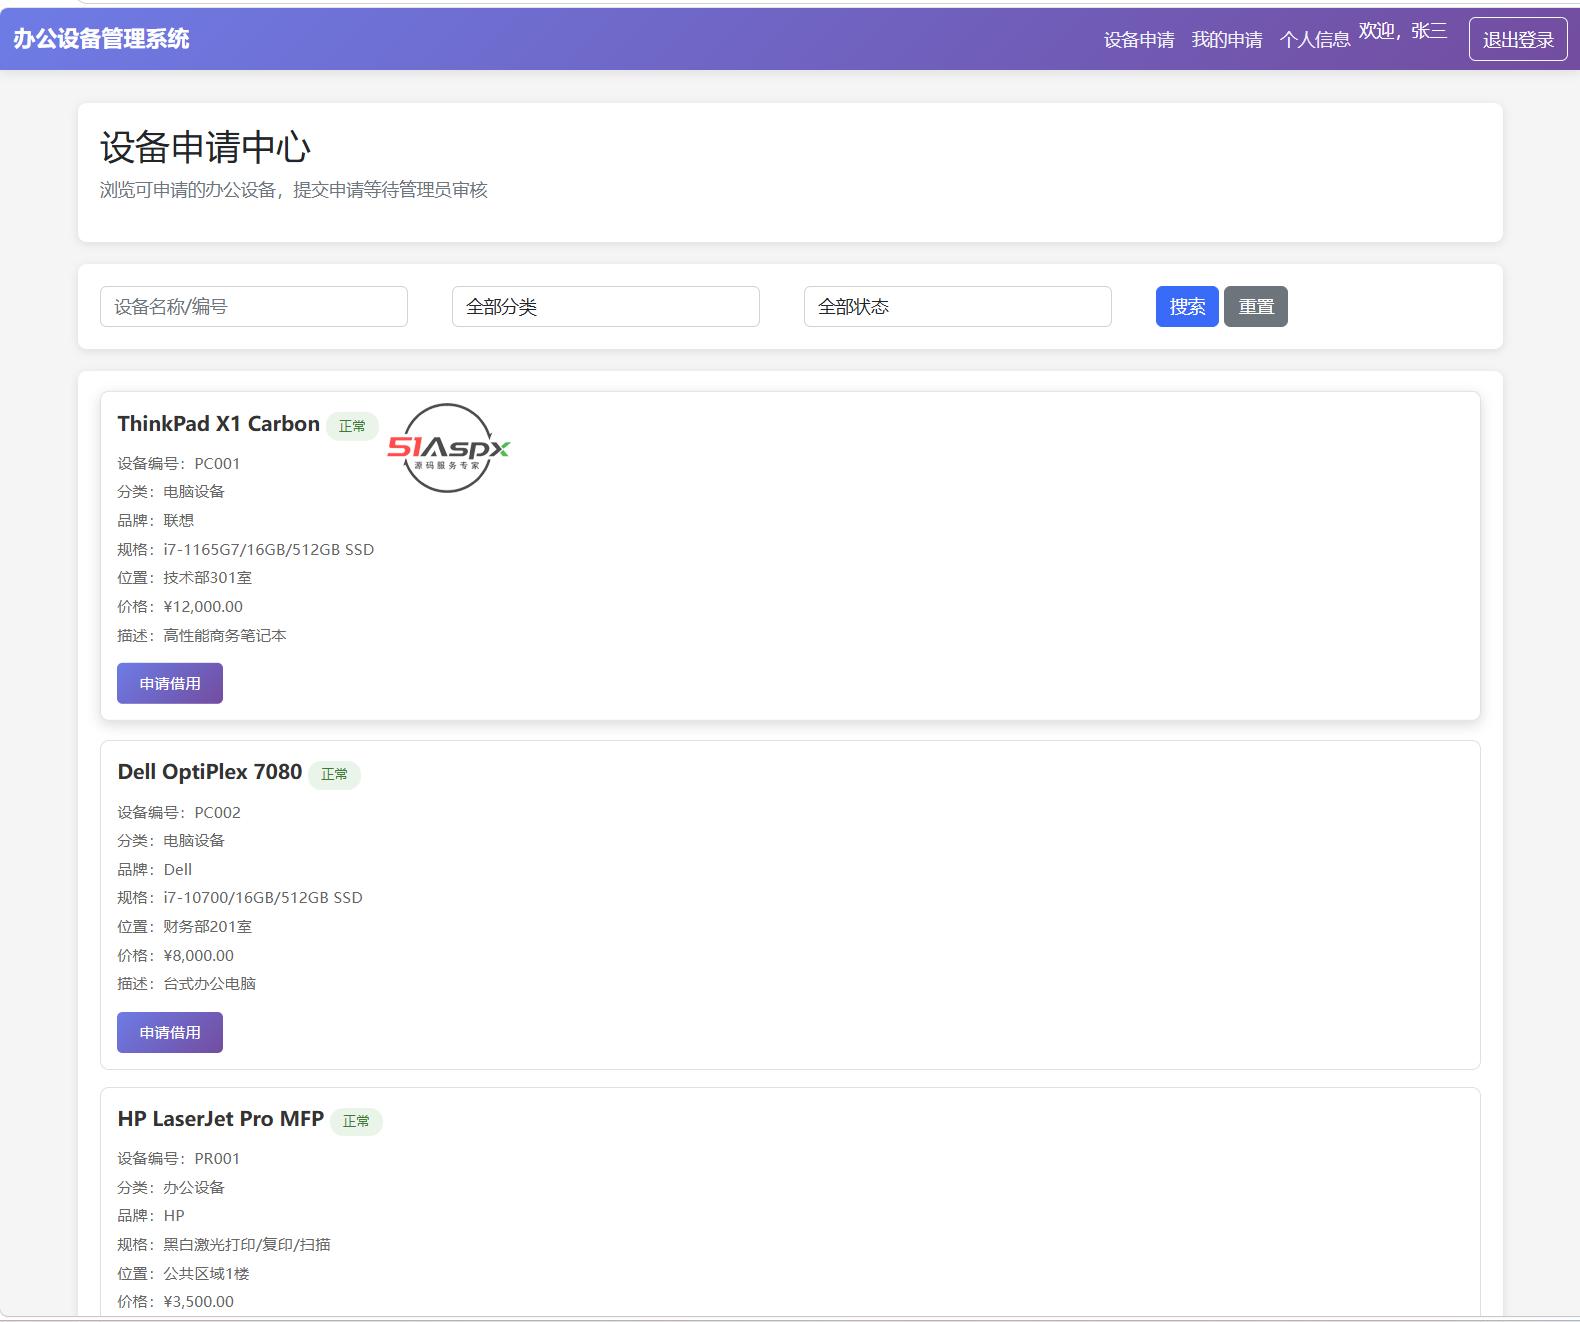Open 个人信息 in the top navigation
1580x1322 pixels.
coord(1315,40)
